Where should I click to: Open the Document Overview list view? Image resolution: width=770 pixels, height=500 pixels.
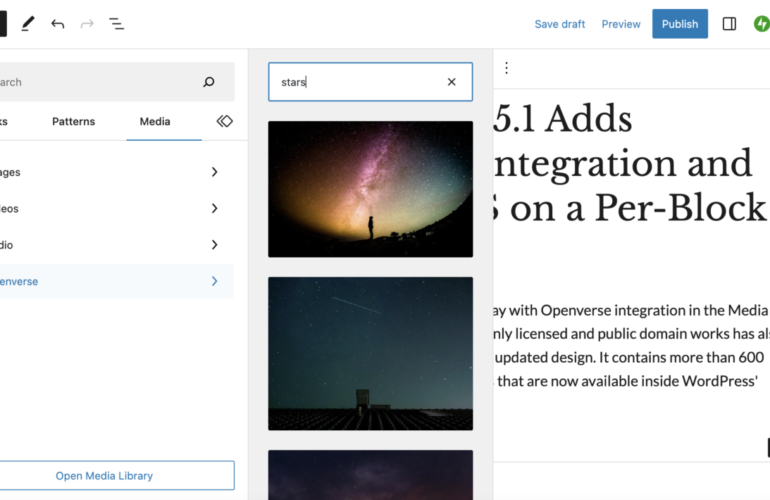tap(117, 24)
